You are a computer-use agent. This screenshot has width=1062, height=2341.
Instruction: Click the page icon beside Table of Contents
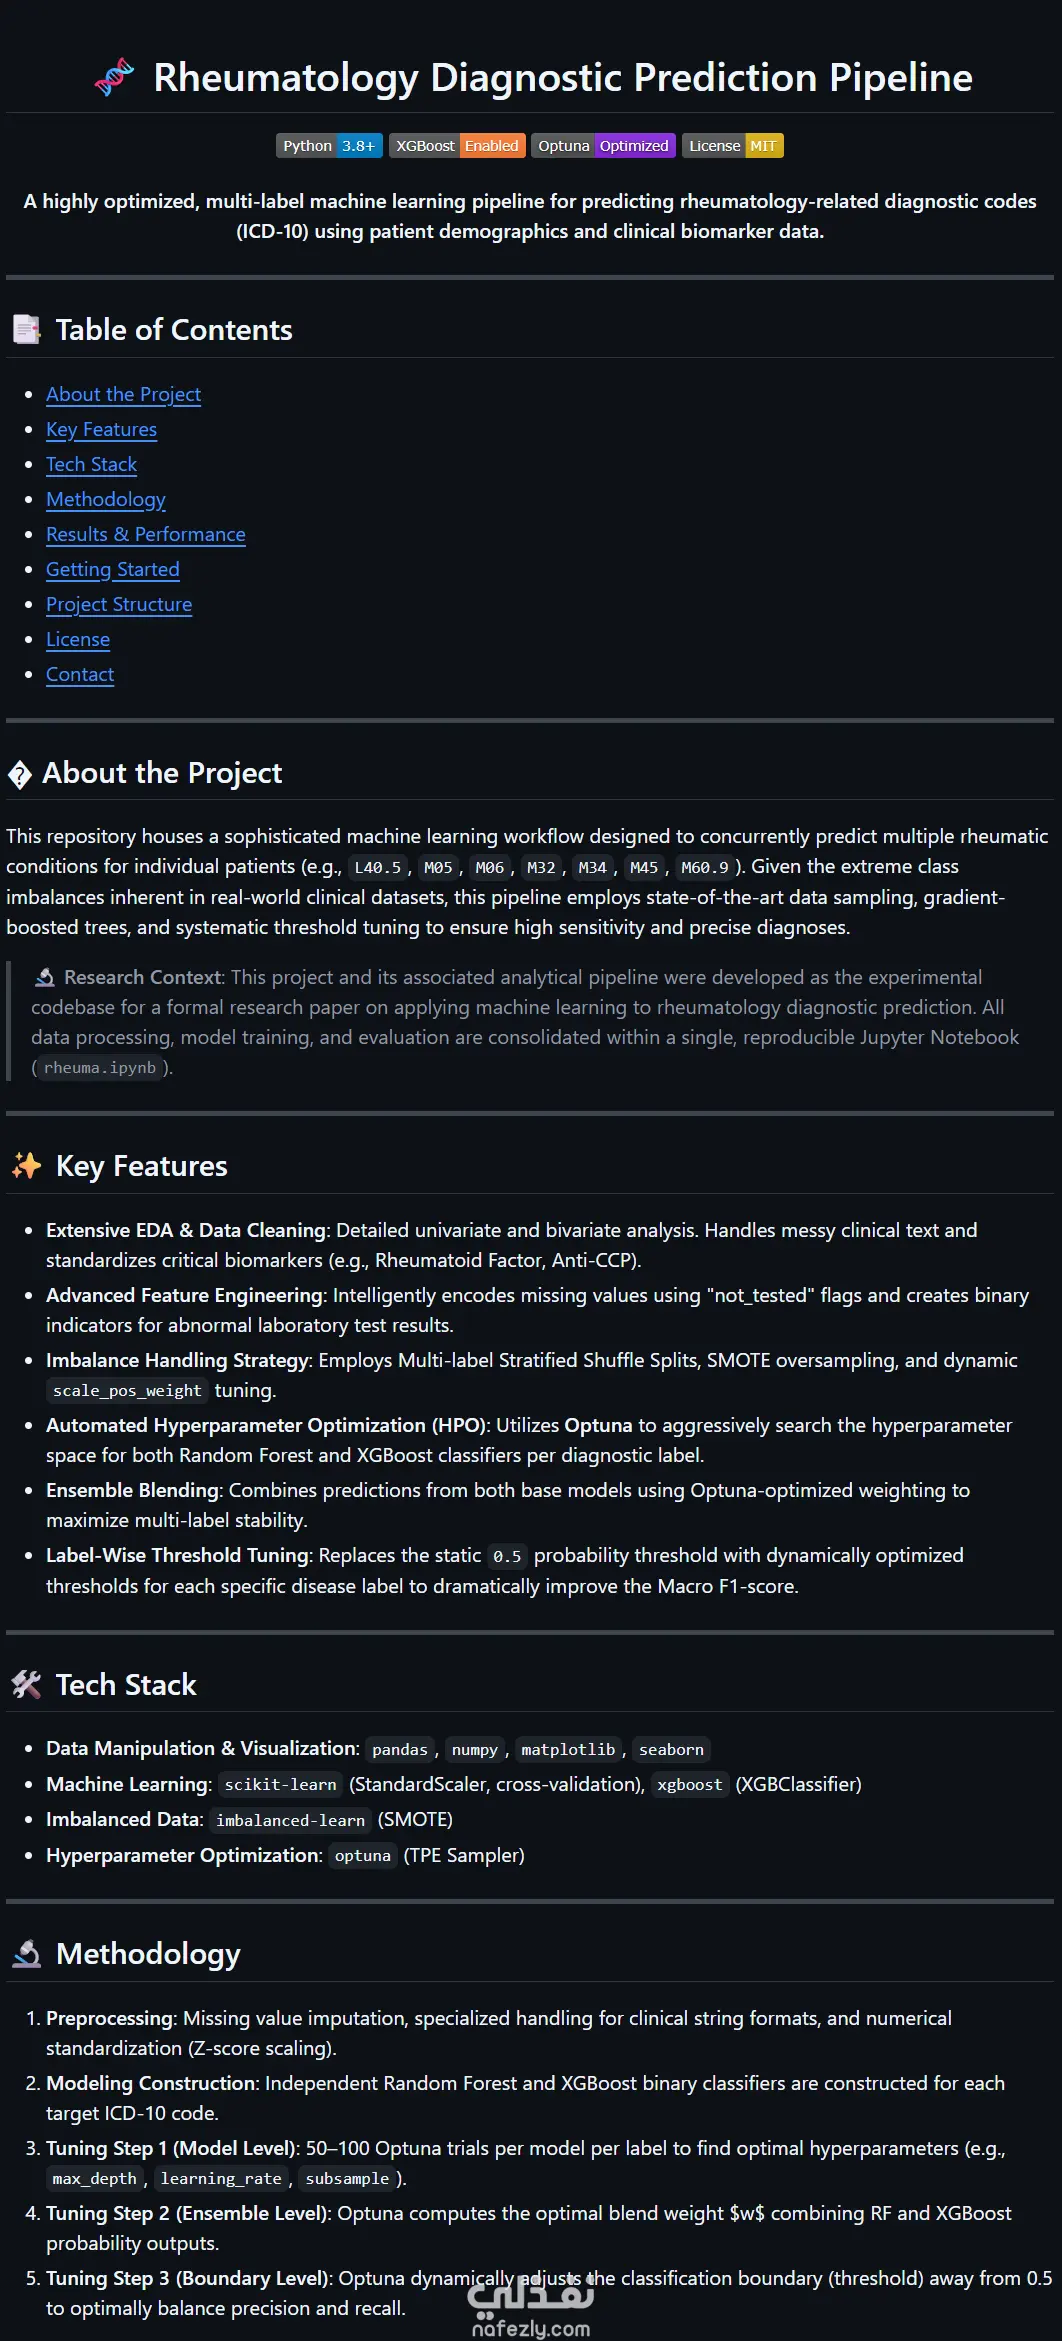pos(26,330)
